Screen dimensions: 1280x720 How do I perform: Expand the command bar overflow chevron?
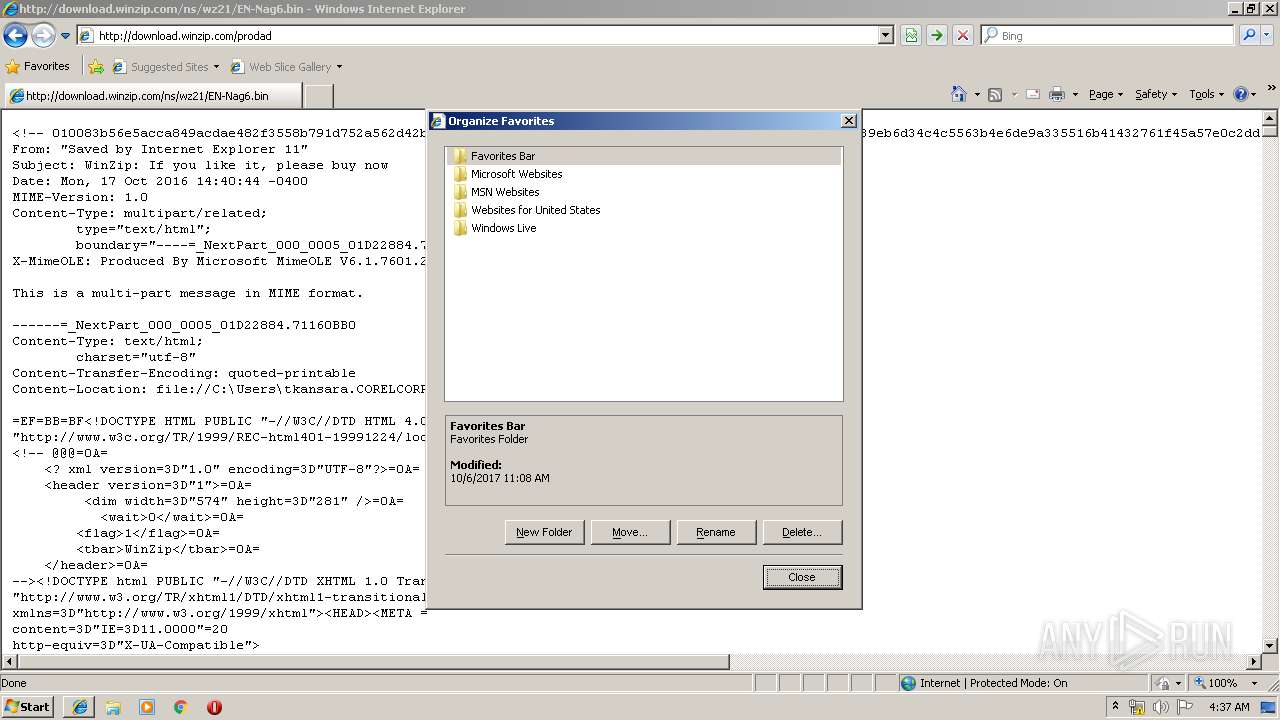coord(1272,90)
